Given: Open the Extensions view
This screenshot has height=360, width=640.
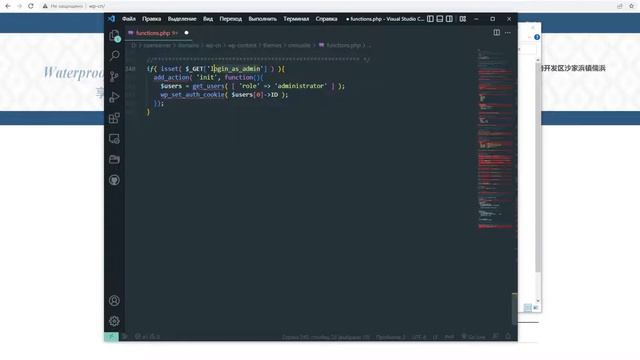Looking at the screenshot, I should tap(114, 118).
